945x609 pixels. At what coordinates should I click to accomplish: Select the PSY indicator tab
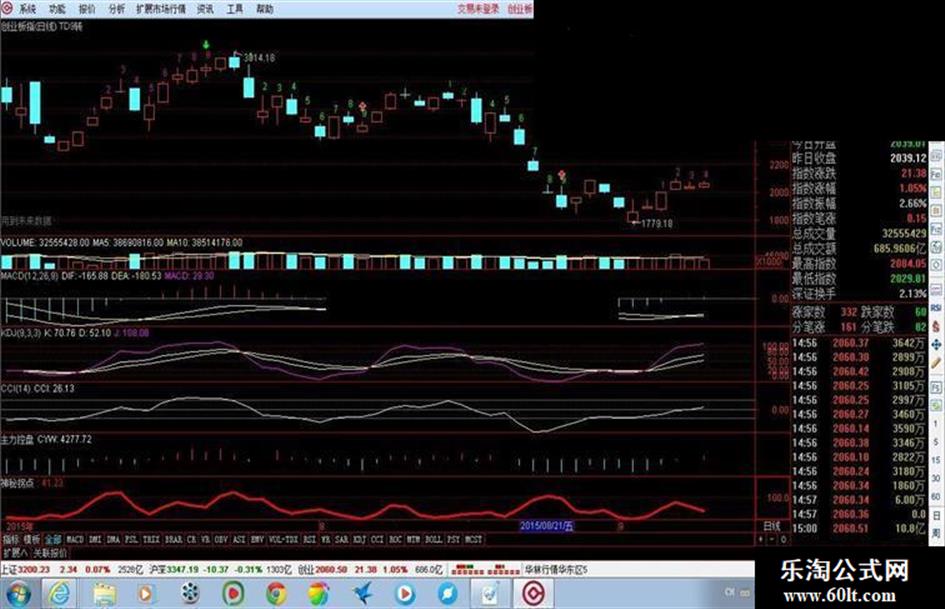pos(454,540)
